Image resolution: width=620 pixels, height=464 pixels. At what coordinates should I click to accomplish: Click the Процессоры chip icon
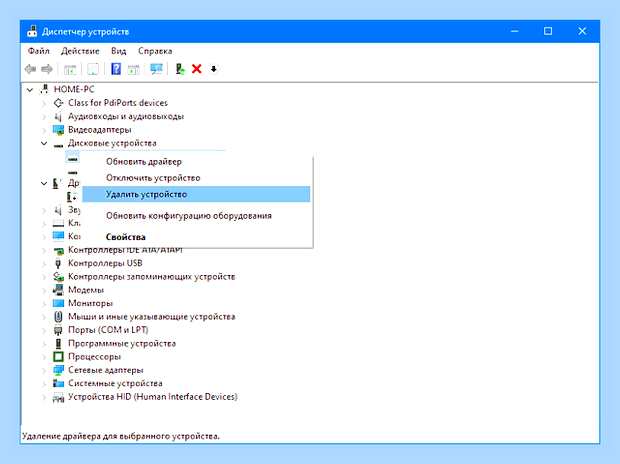59,357
